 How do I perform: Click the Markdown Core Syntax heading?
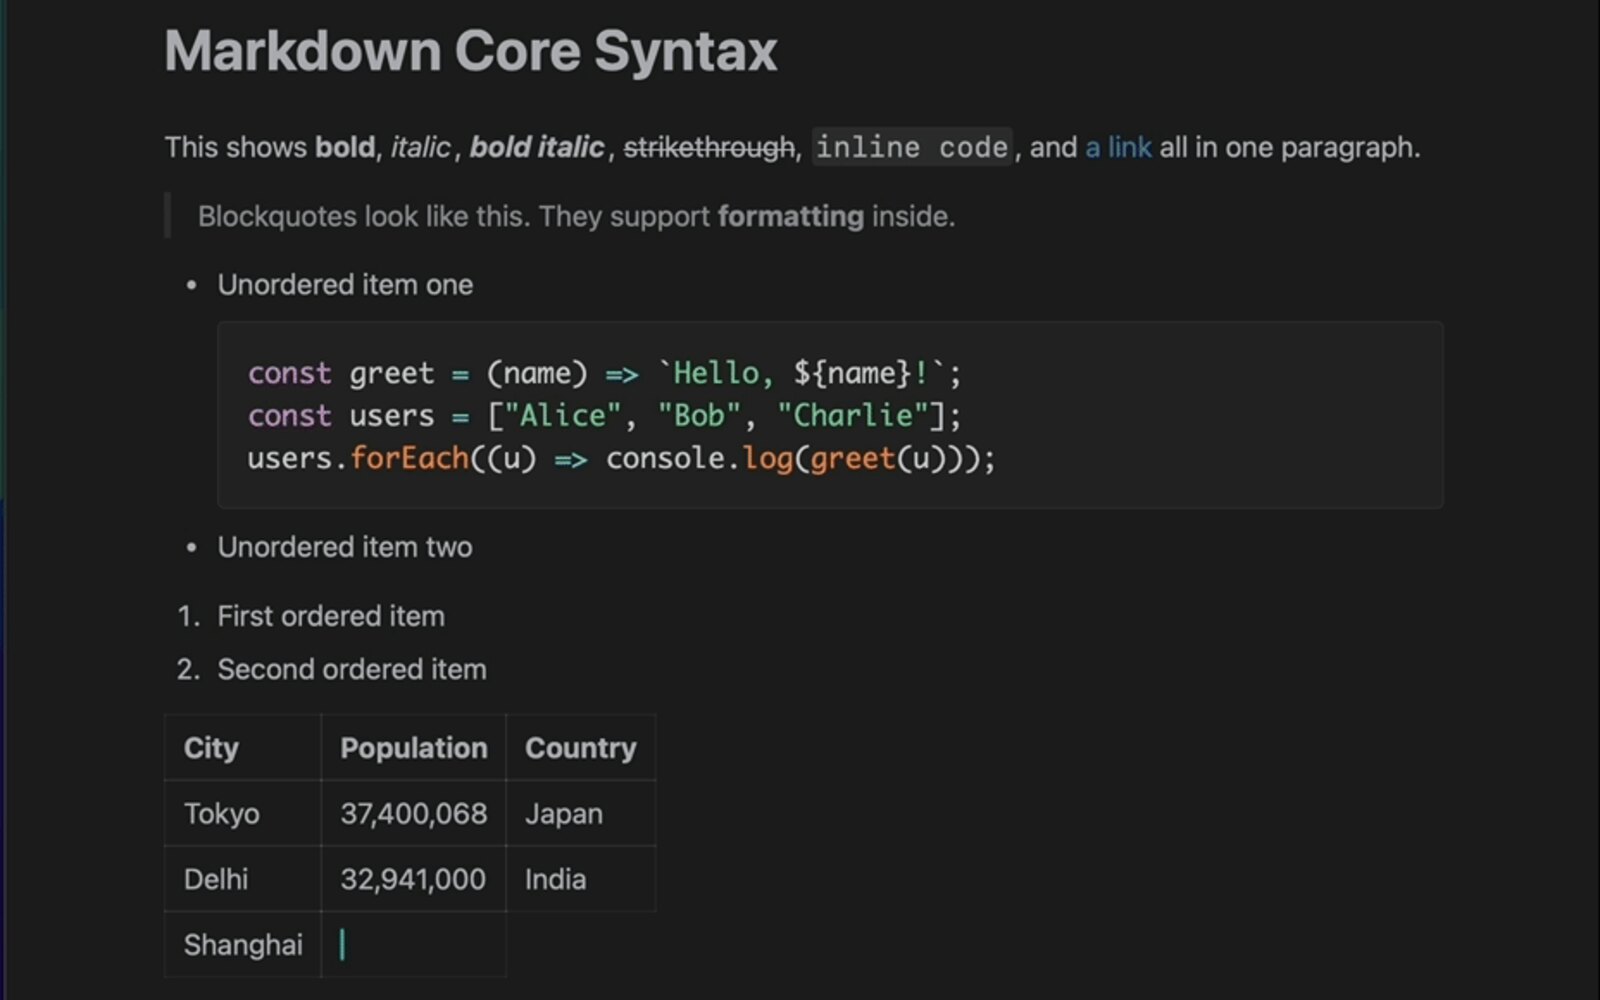tap(471, 50)
